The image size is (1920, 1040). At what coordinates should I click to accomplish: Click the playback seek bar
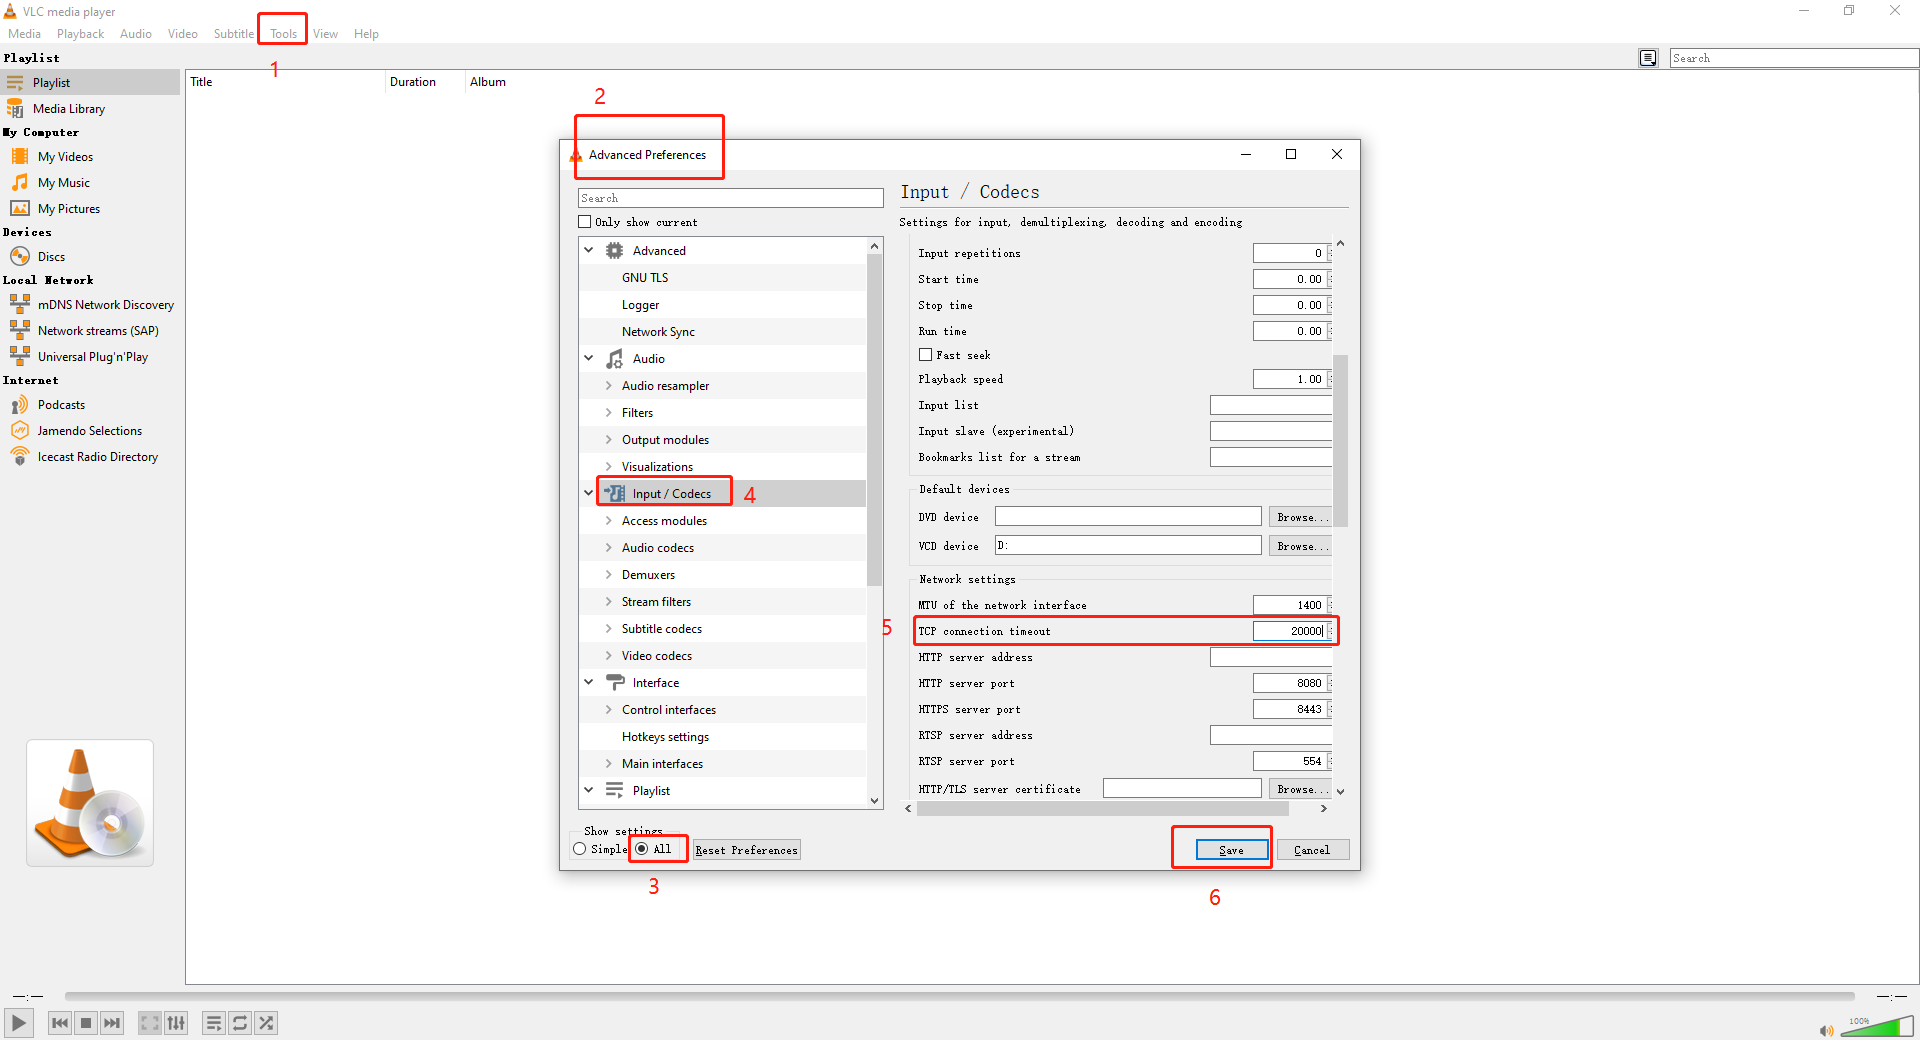960,996
